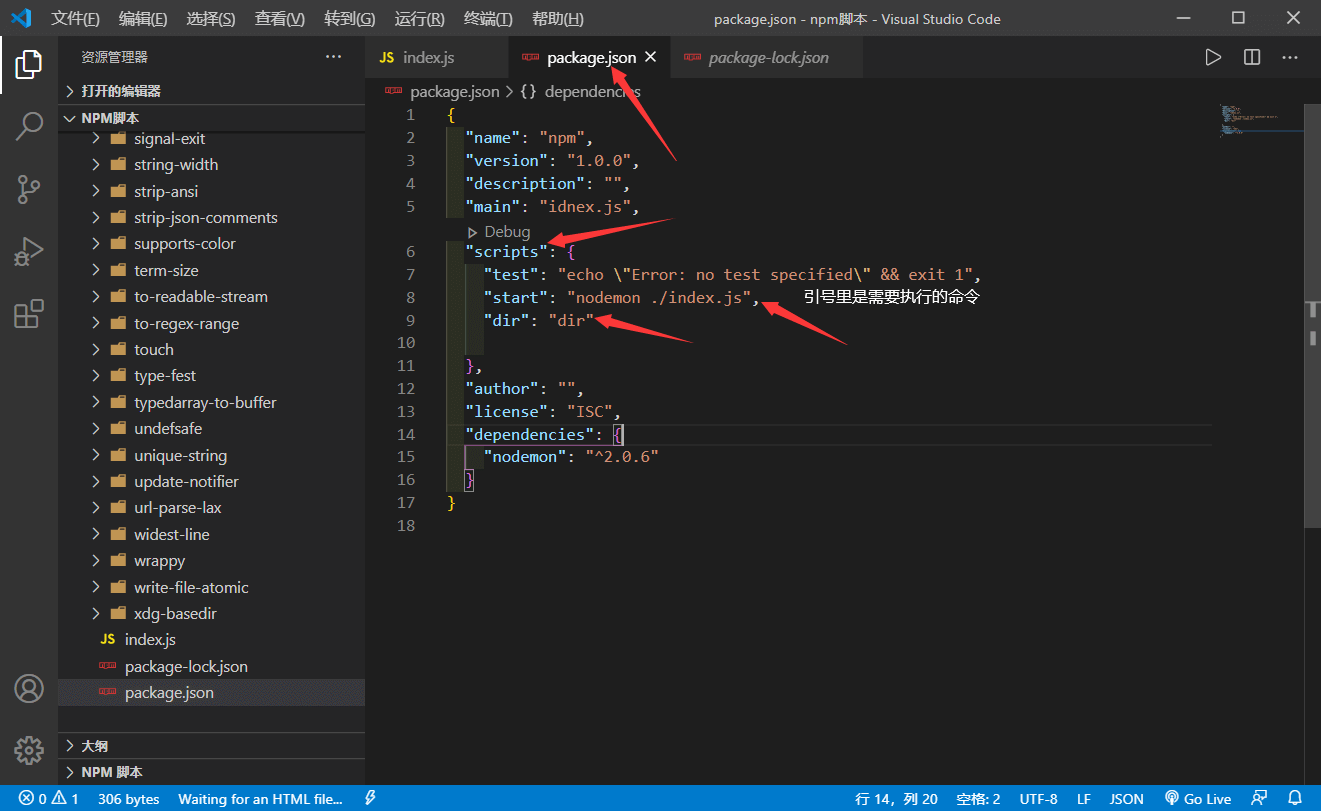Click dependencies in the breadcrumb
Image resolution: width=1321 pixels, height=811 pixels.
coord(592,91)
